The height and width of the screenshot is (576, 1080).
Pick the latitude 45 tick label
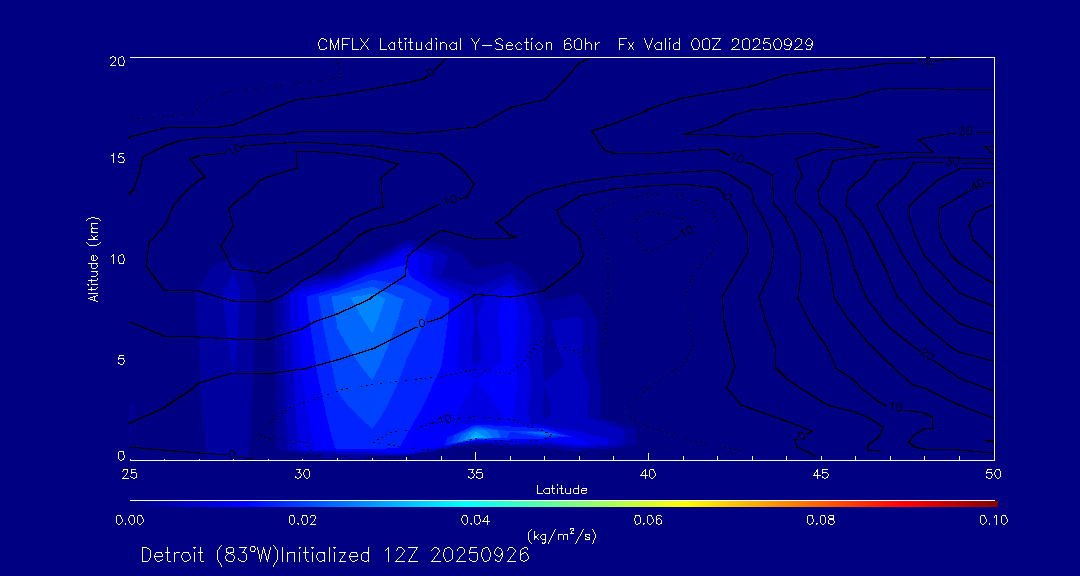[821, 472]
